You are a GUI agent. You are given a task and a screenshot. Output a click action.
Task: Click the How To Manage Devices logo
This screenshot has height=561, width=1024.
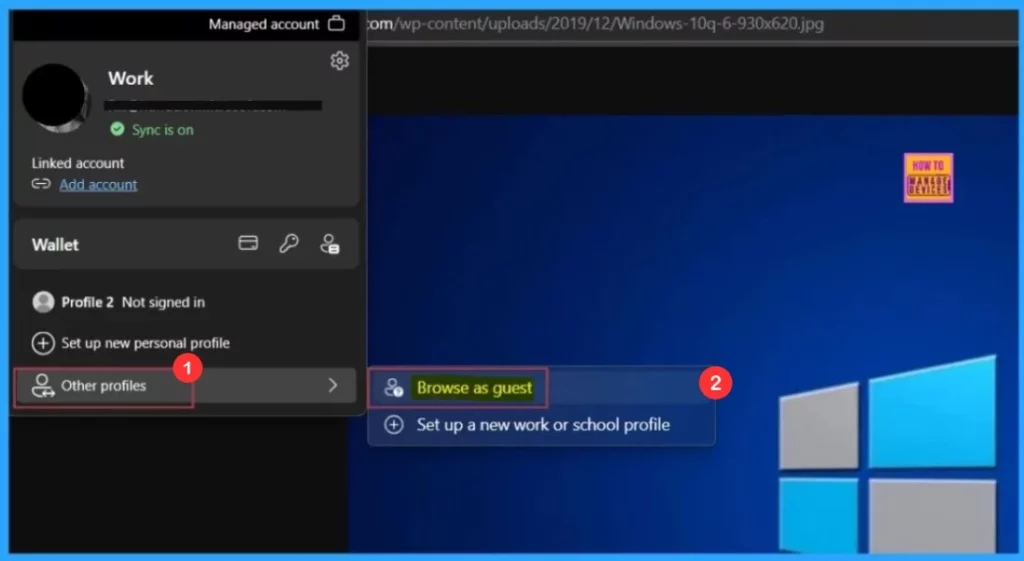click(928, 178)
